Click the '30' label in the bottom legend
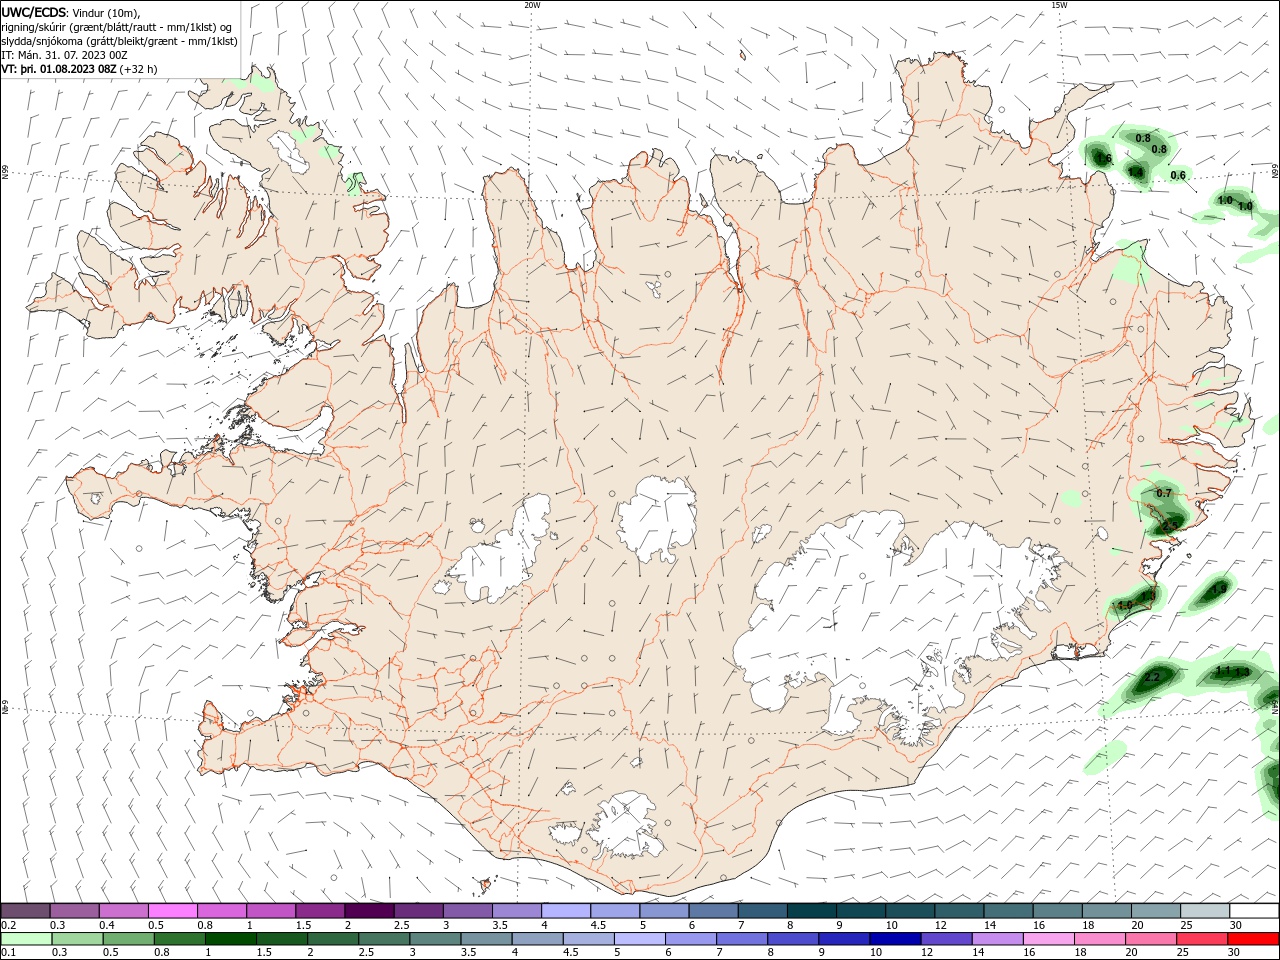Screen dimensions: 1280x960 click(x=1233, y=952)
